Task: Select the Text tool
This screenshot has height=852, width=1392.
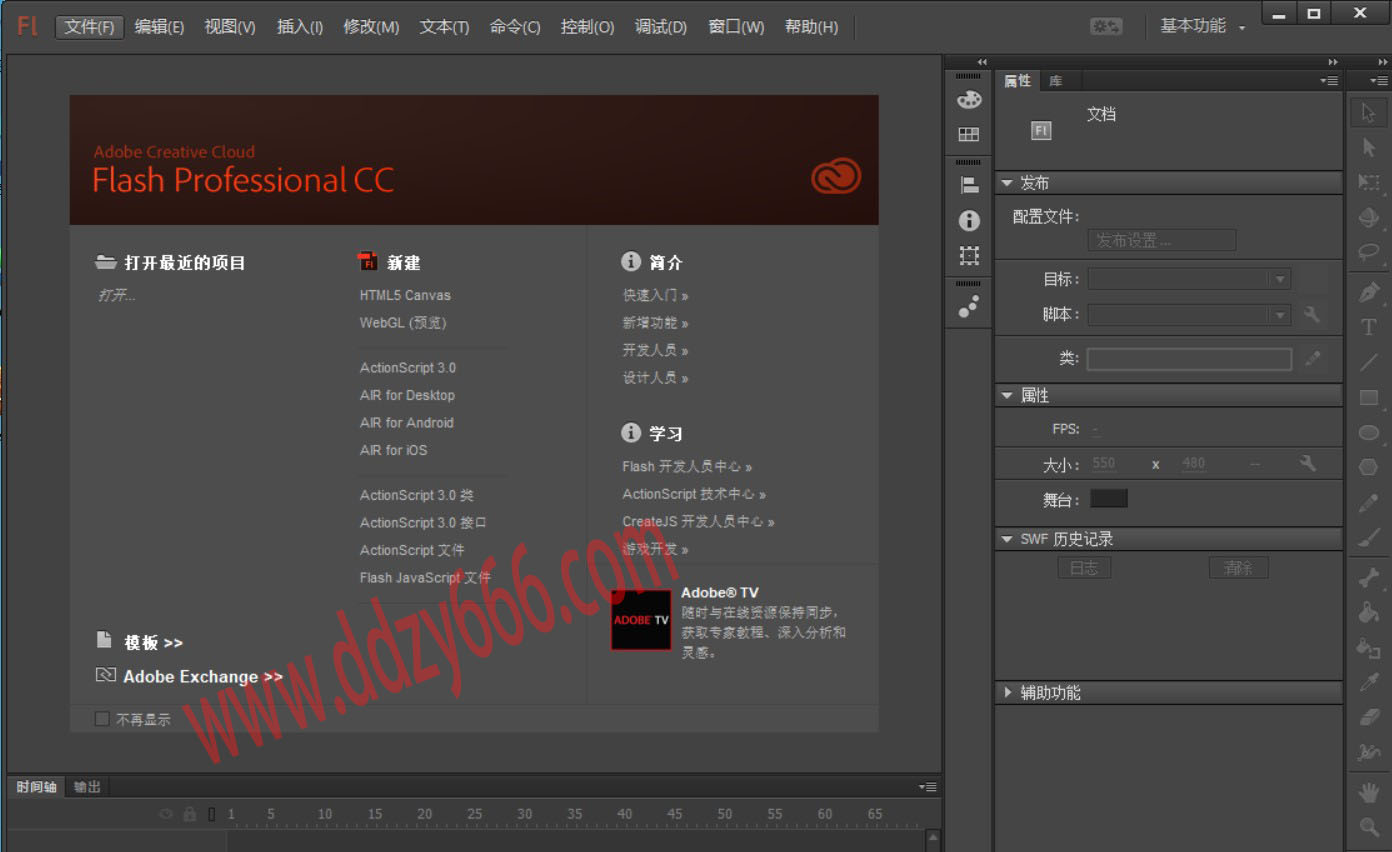Action: 1368,327
